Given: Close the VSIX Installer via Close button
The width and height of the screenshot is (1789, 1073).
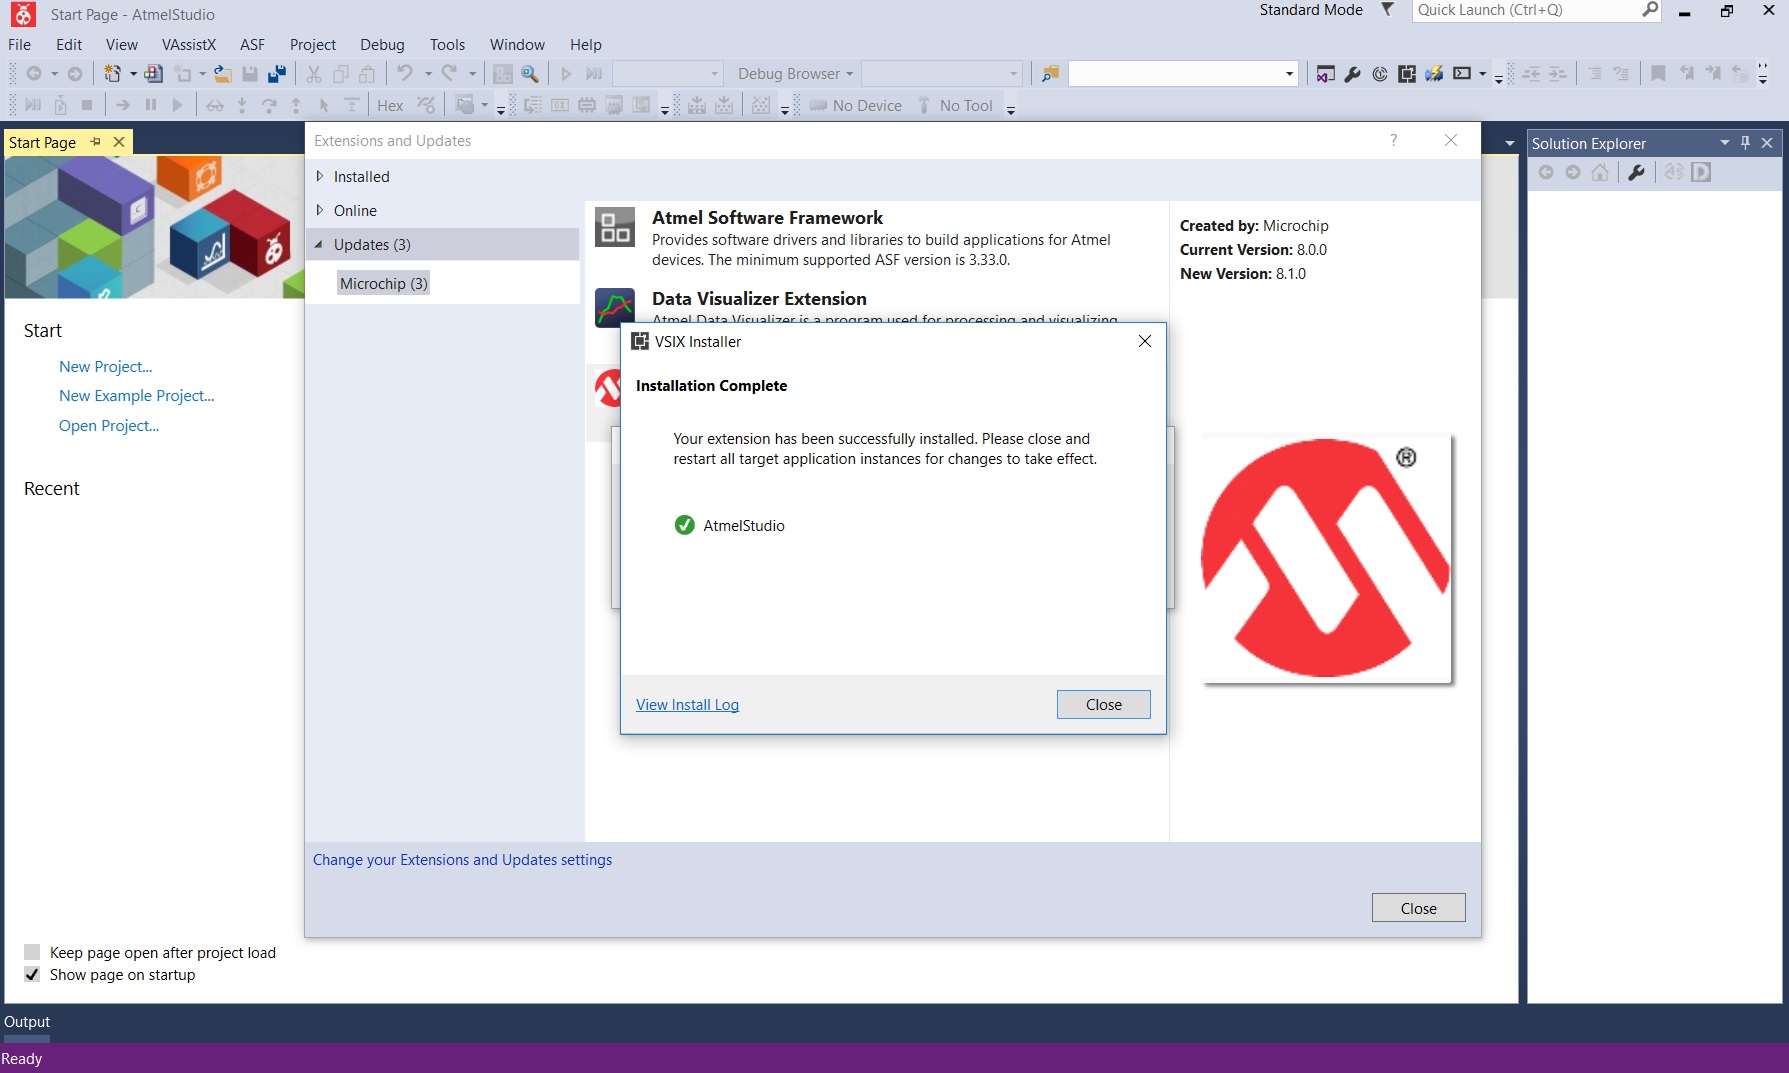Looking at the screenshot, I should point(1104,704).
